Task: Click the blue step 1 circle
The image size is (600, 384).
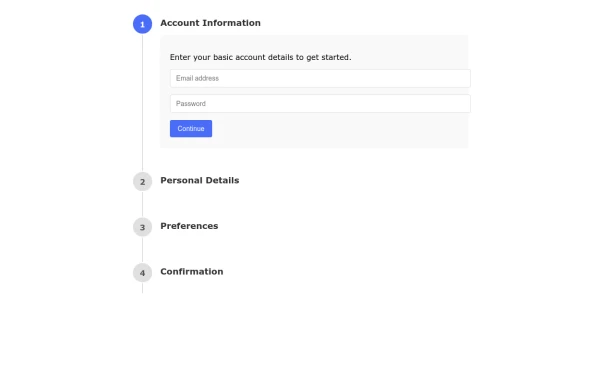Action: tap(142, 24)
